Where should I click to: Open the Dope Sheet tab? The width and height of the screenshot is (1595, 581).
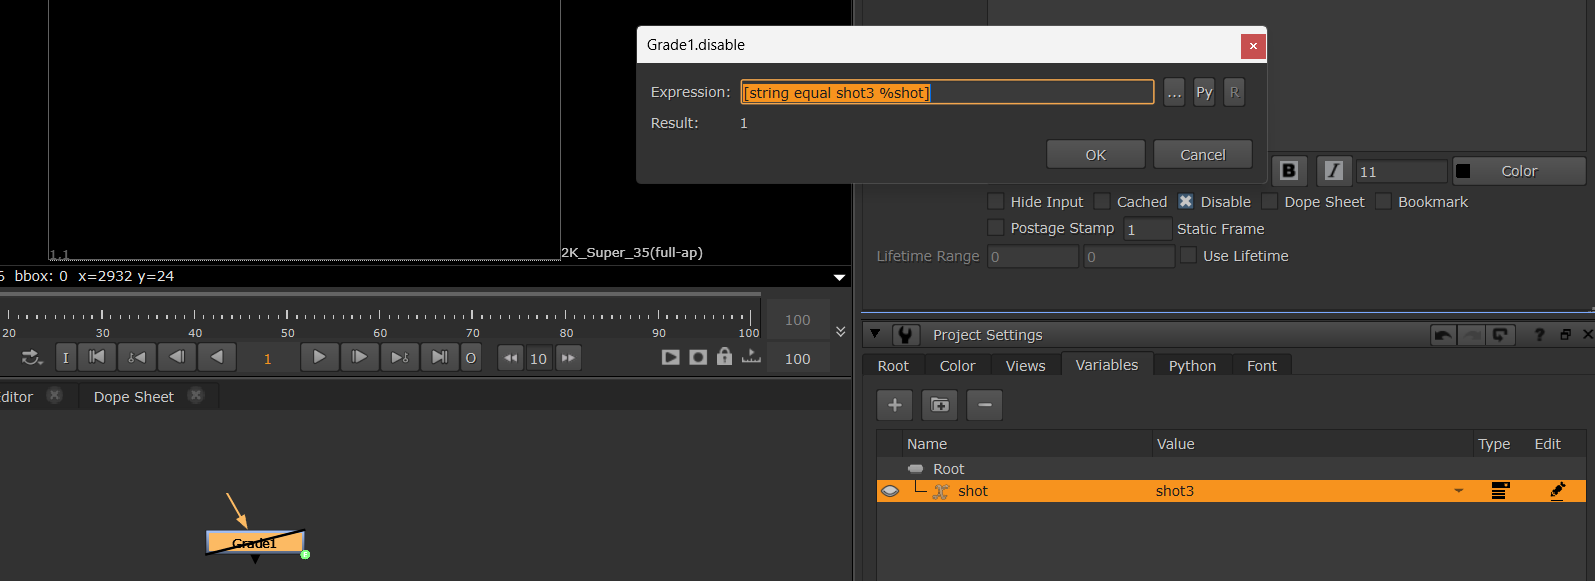[134, 397]
